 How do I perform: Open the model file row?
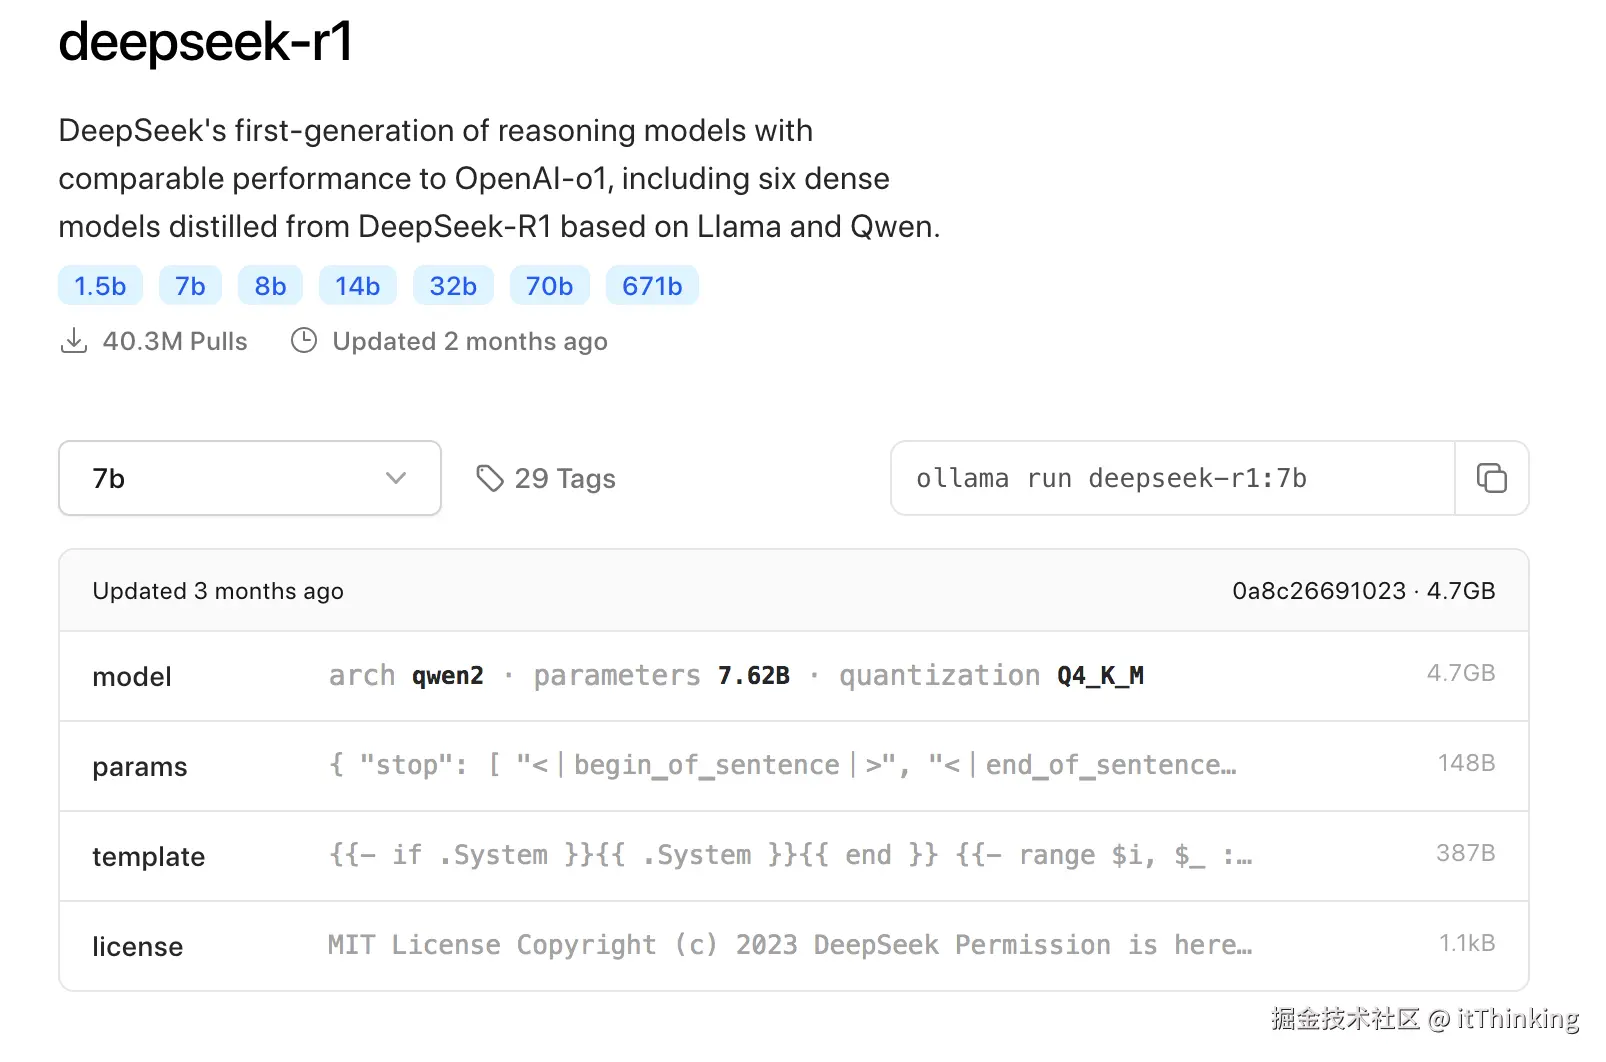793,676
